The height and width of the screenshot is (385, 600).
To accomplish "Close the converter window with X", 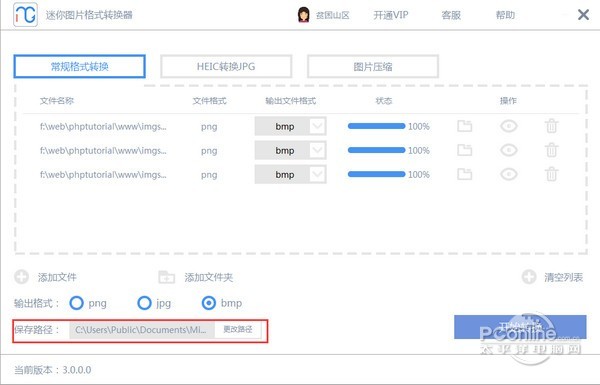I will click(583, 15).
